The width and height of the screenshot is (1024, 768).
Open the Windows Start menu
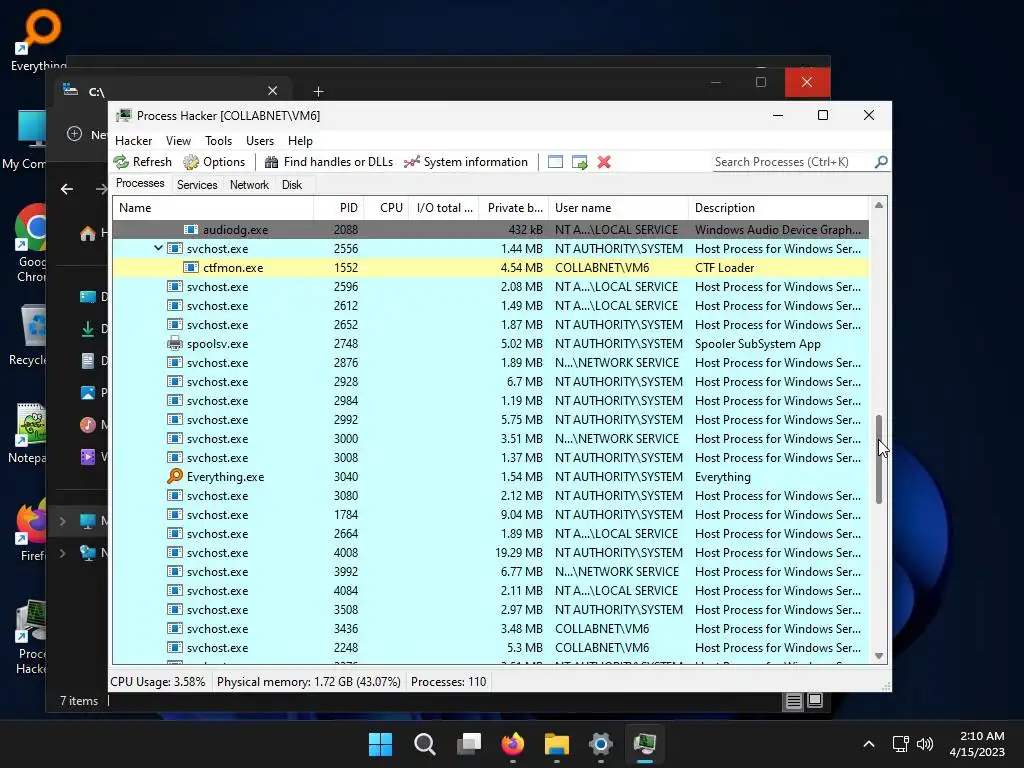380,744
